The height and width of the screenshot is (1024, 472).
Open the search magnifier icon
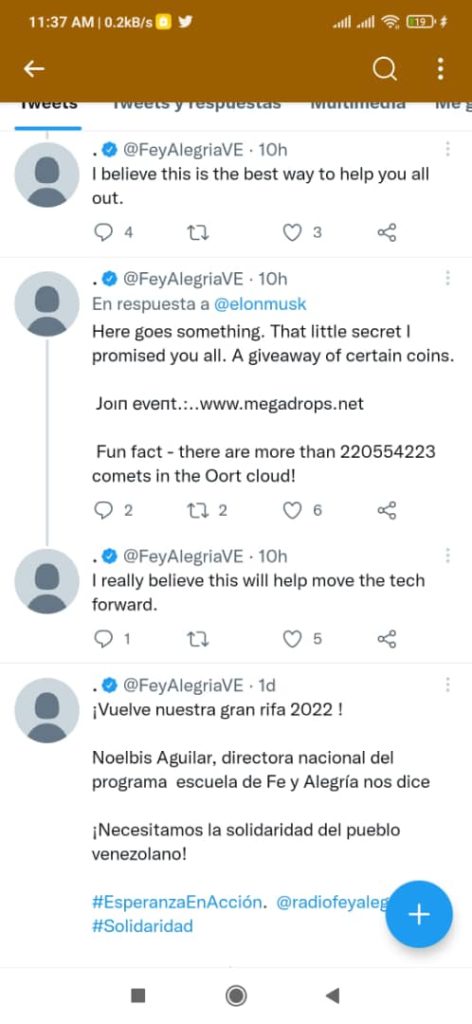(x=385, y=69)
